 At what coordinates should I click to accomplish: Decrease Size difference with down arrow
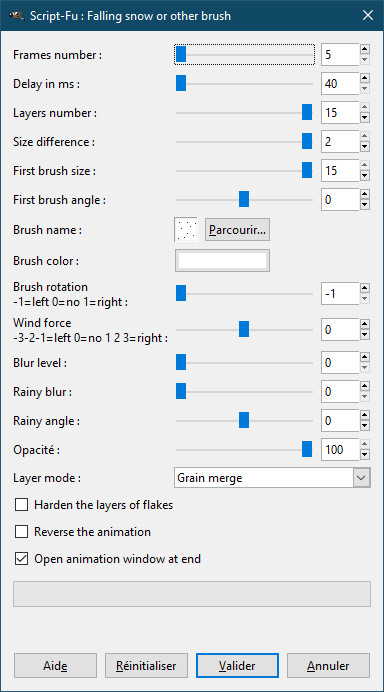pos(365,147)
